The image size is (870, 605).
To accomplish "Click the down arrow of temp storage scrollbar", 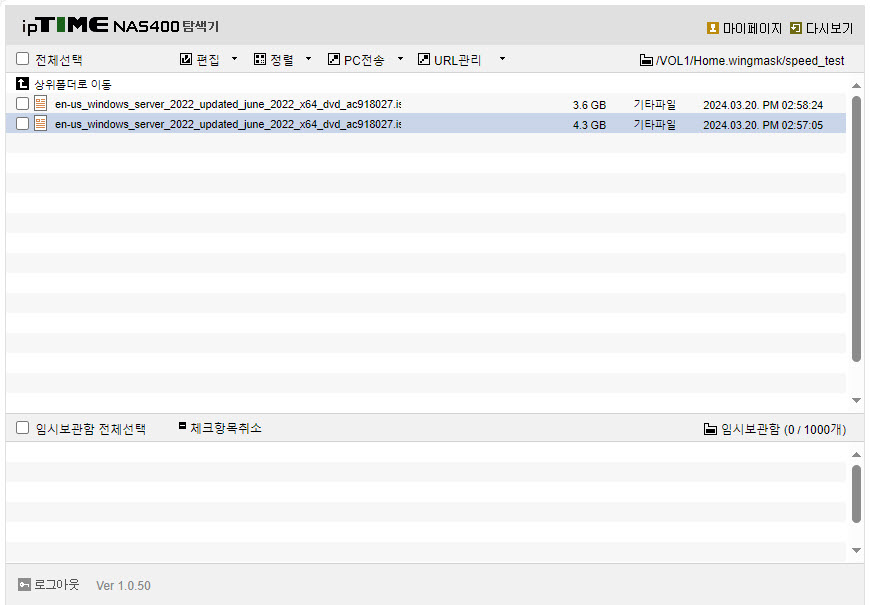I will [856, 551].
